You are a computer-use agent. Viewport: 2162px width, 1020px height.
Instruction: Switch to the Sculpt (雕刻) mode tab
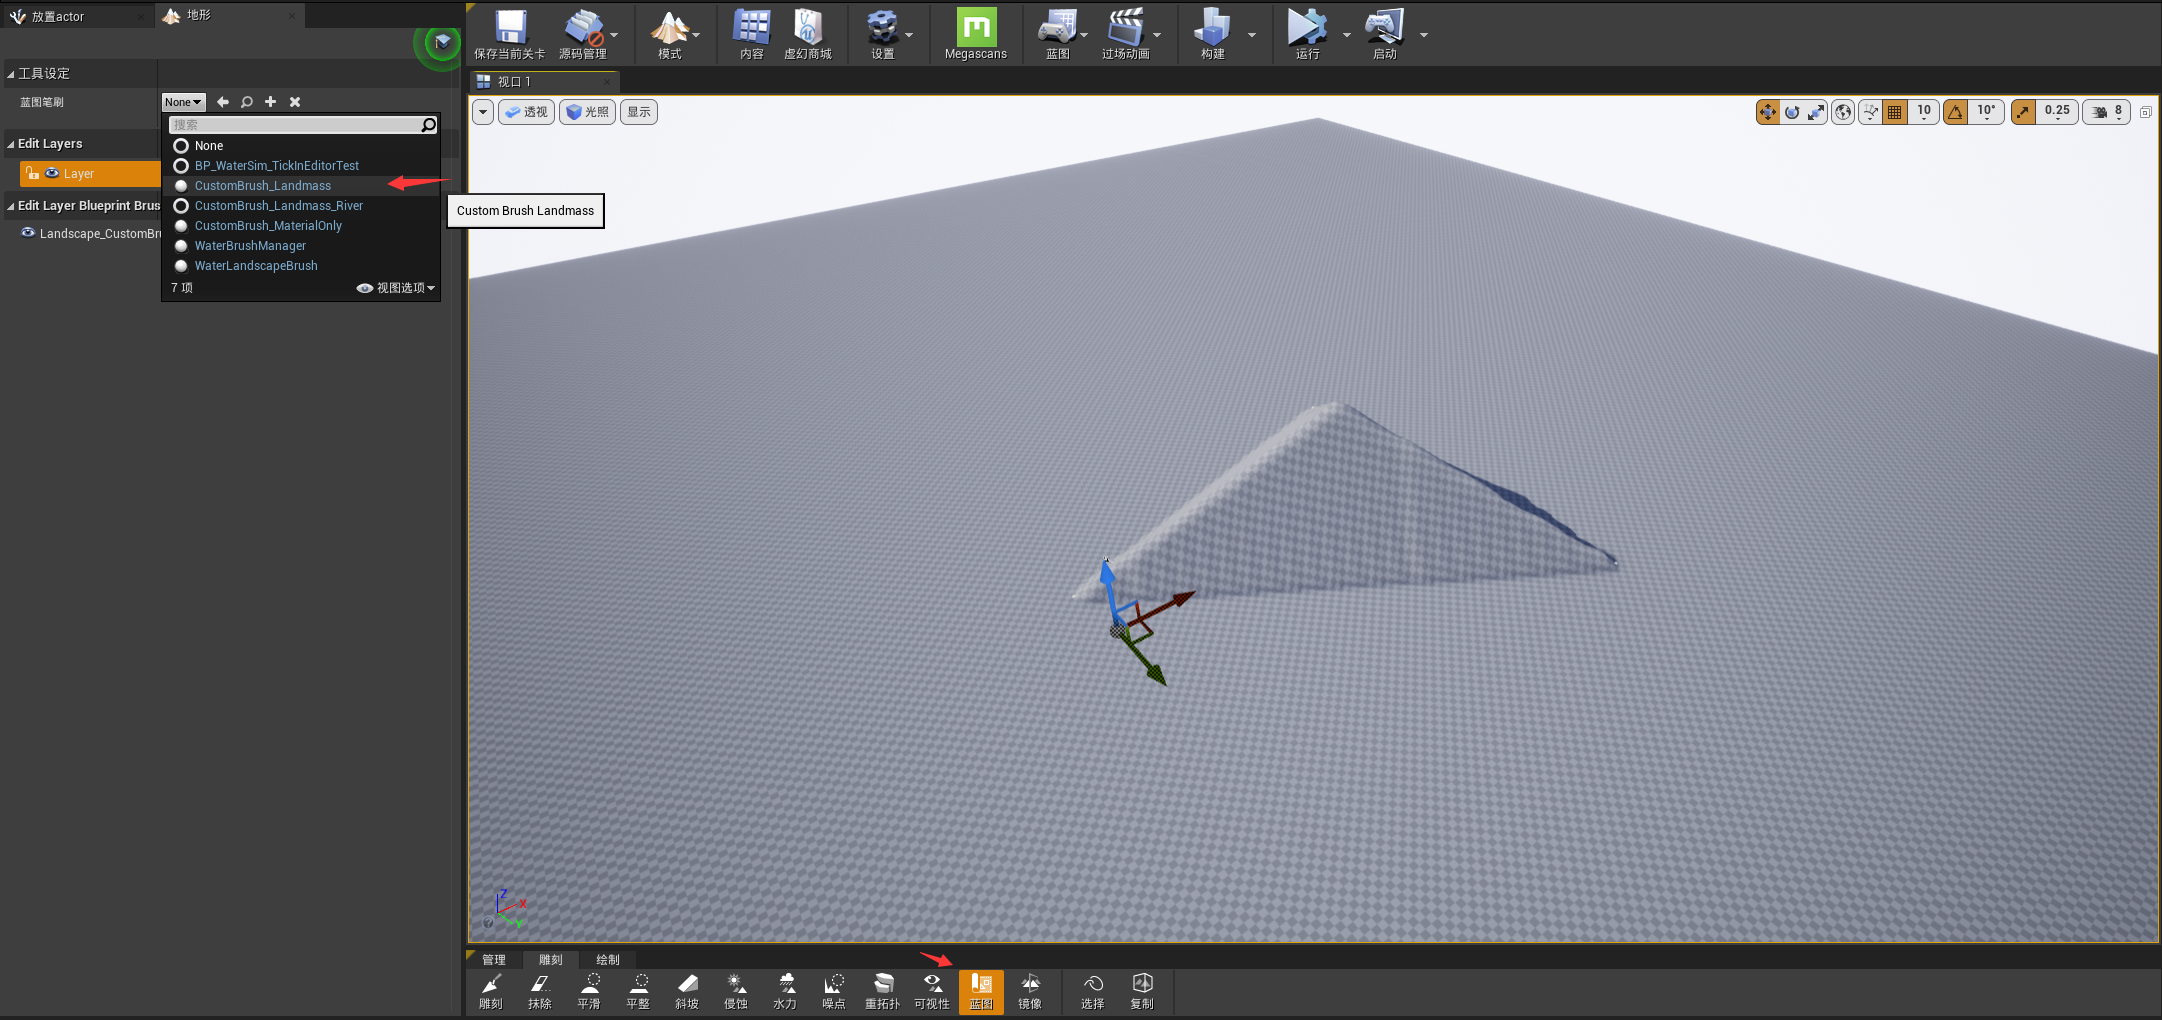(551, 959)
